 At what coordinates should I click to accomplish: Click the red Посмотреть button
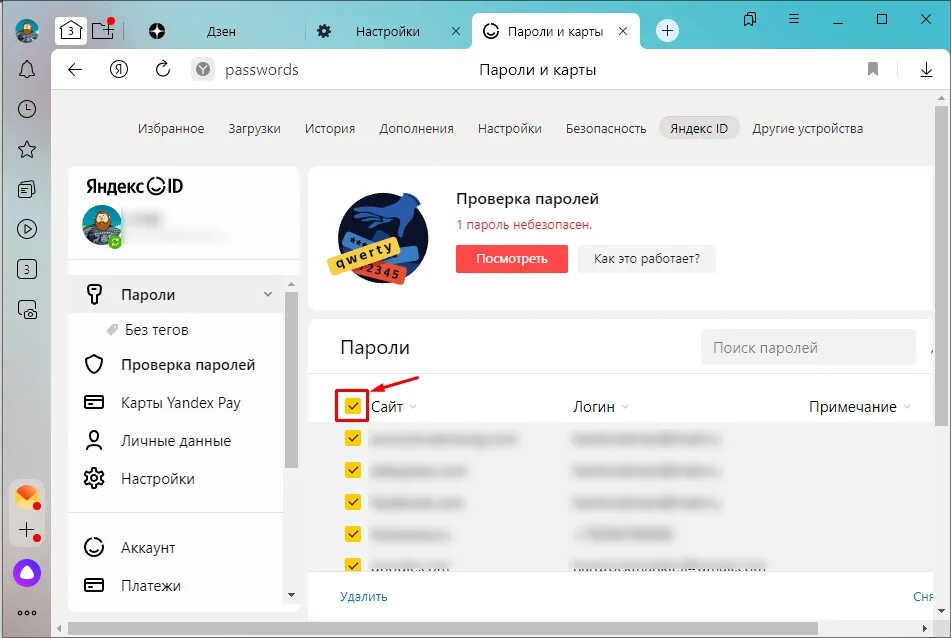click(x=512, y=259)
